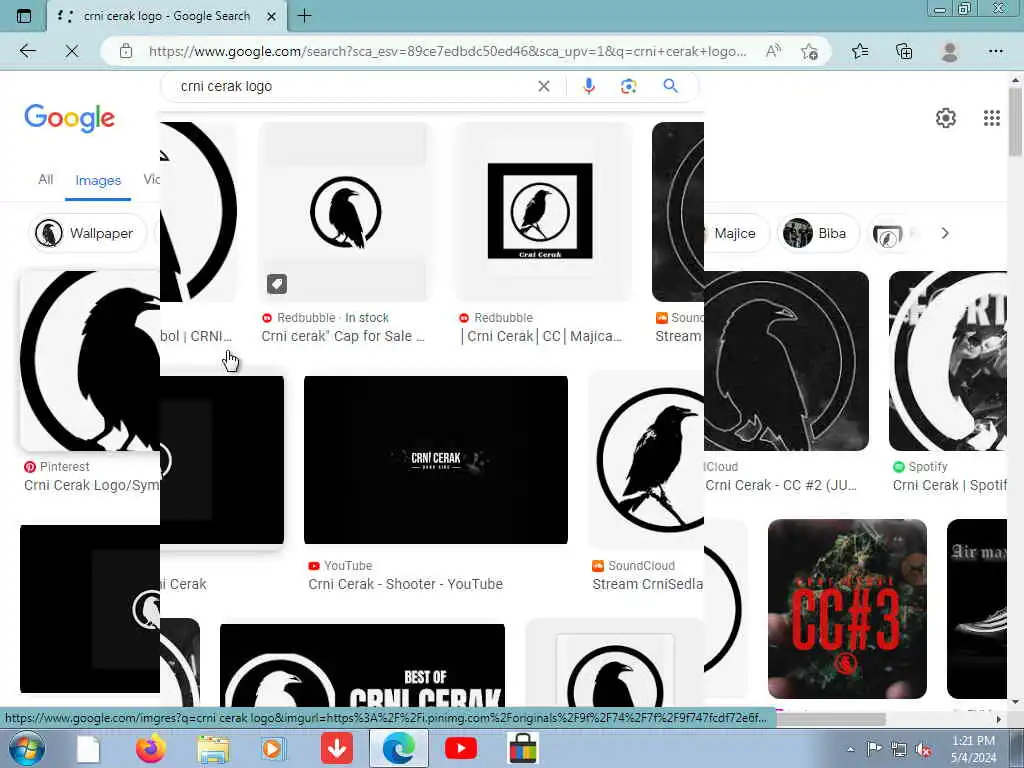Open the red CC#3 album thumbnail
The height and width of the screenshot is (768, 1024).
click(x=847, y=609)
